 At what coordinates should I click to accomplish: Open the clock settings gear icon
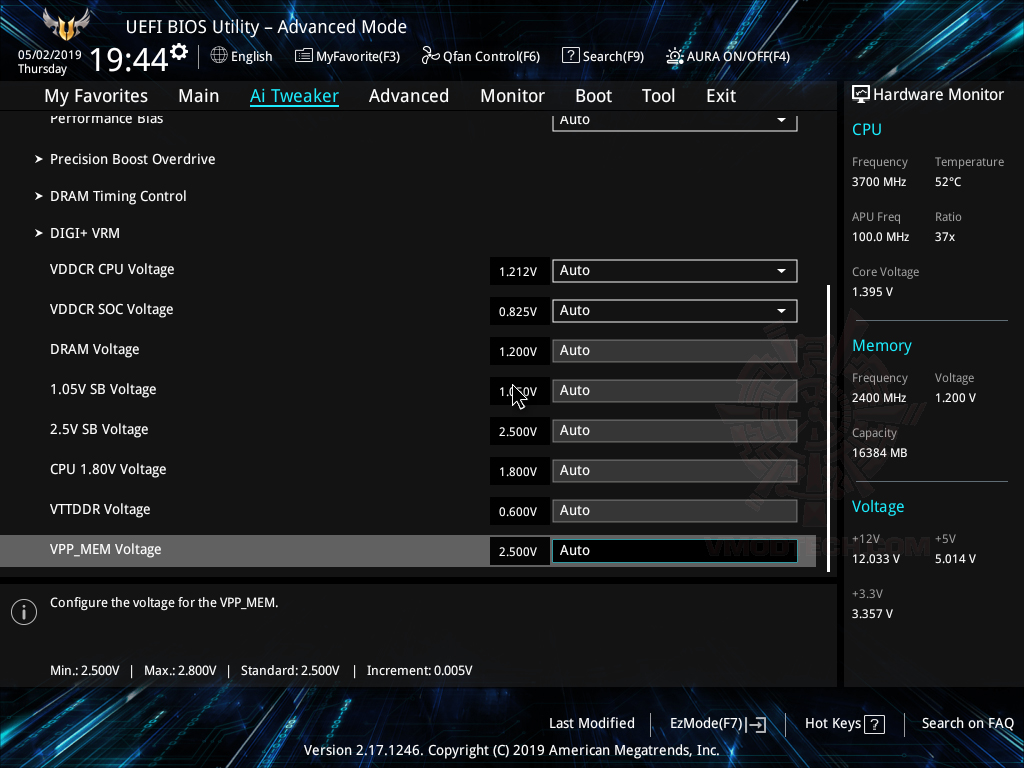point(179,52)
